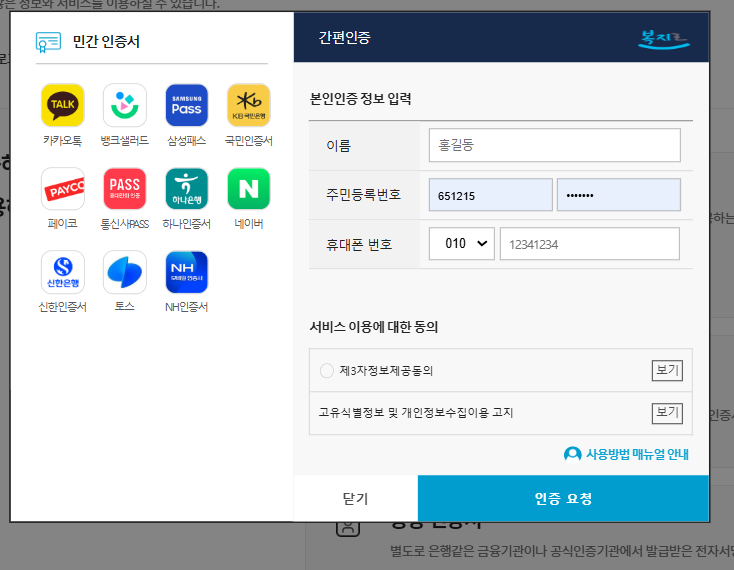The image size is (734, 570).
Task: Click the 본인인증 정보 입력 heading
Action: coord(360,99)
